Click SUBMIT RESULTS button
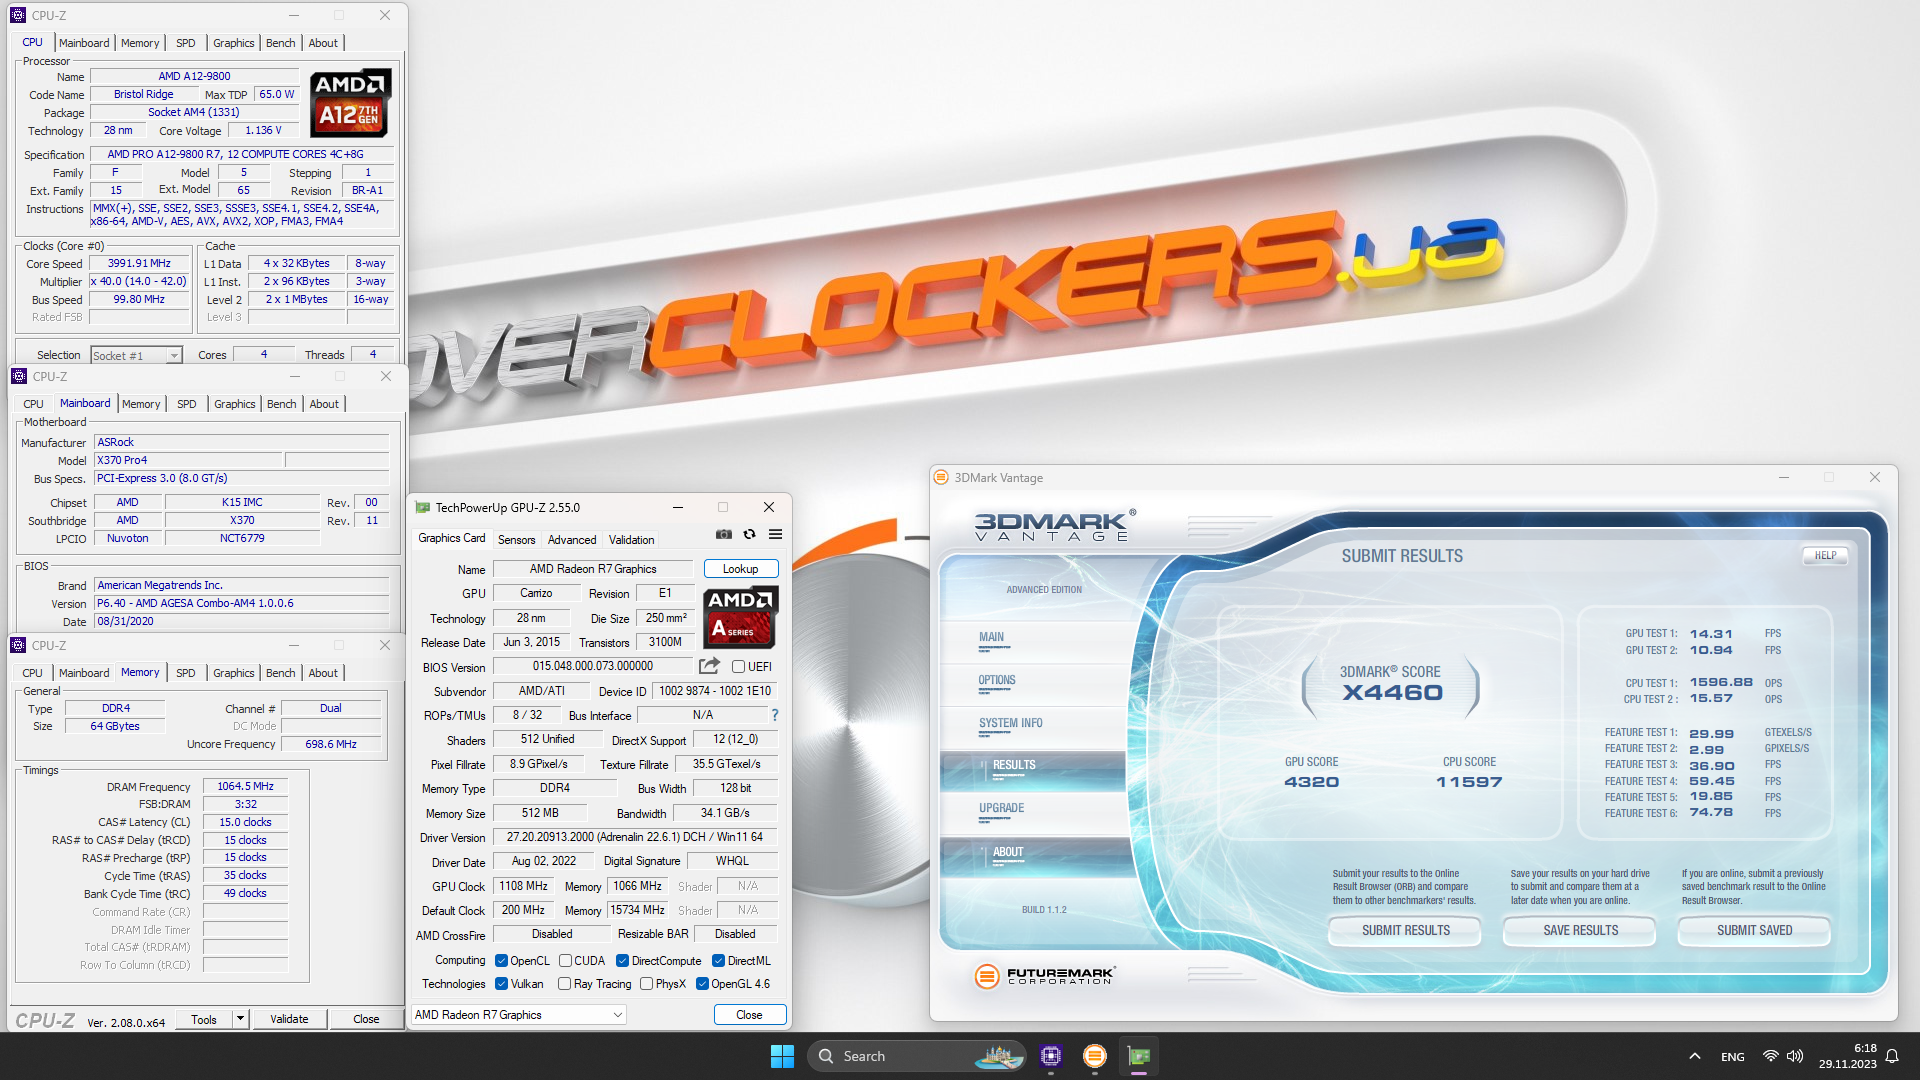 coord(1406,930)
